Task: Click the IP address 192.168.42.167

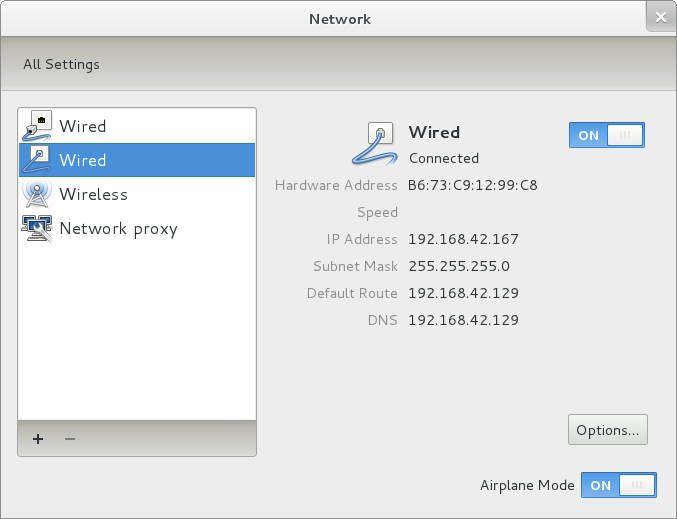Action: pos(463,239)
